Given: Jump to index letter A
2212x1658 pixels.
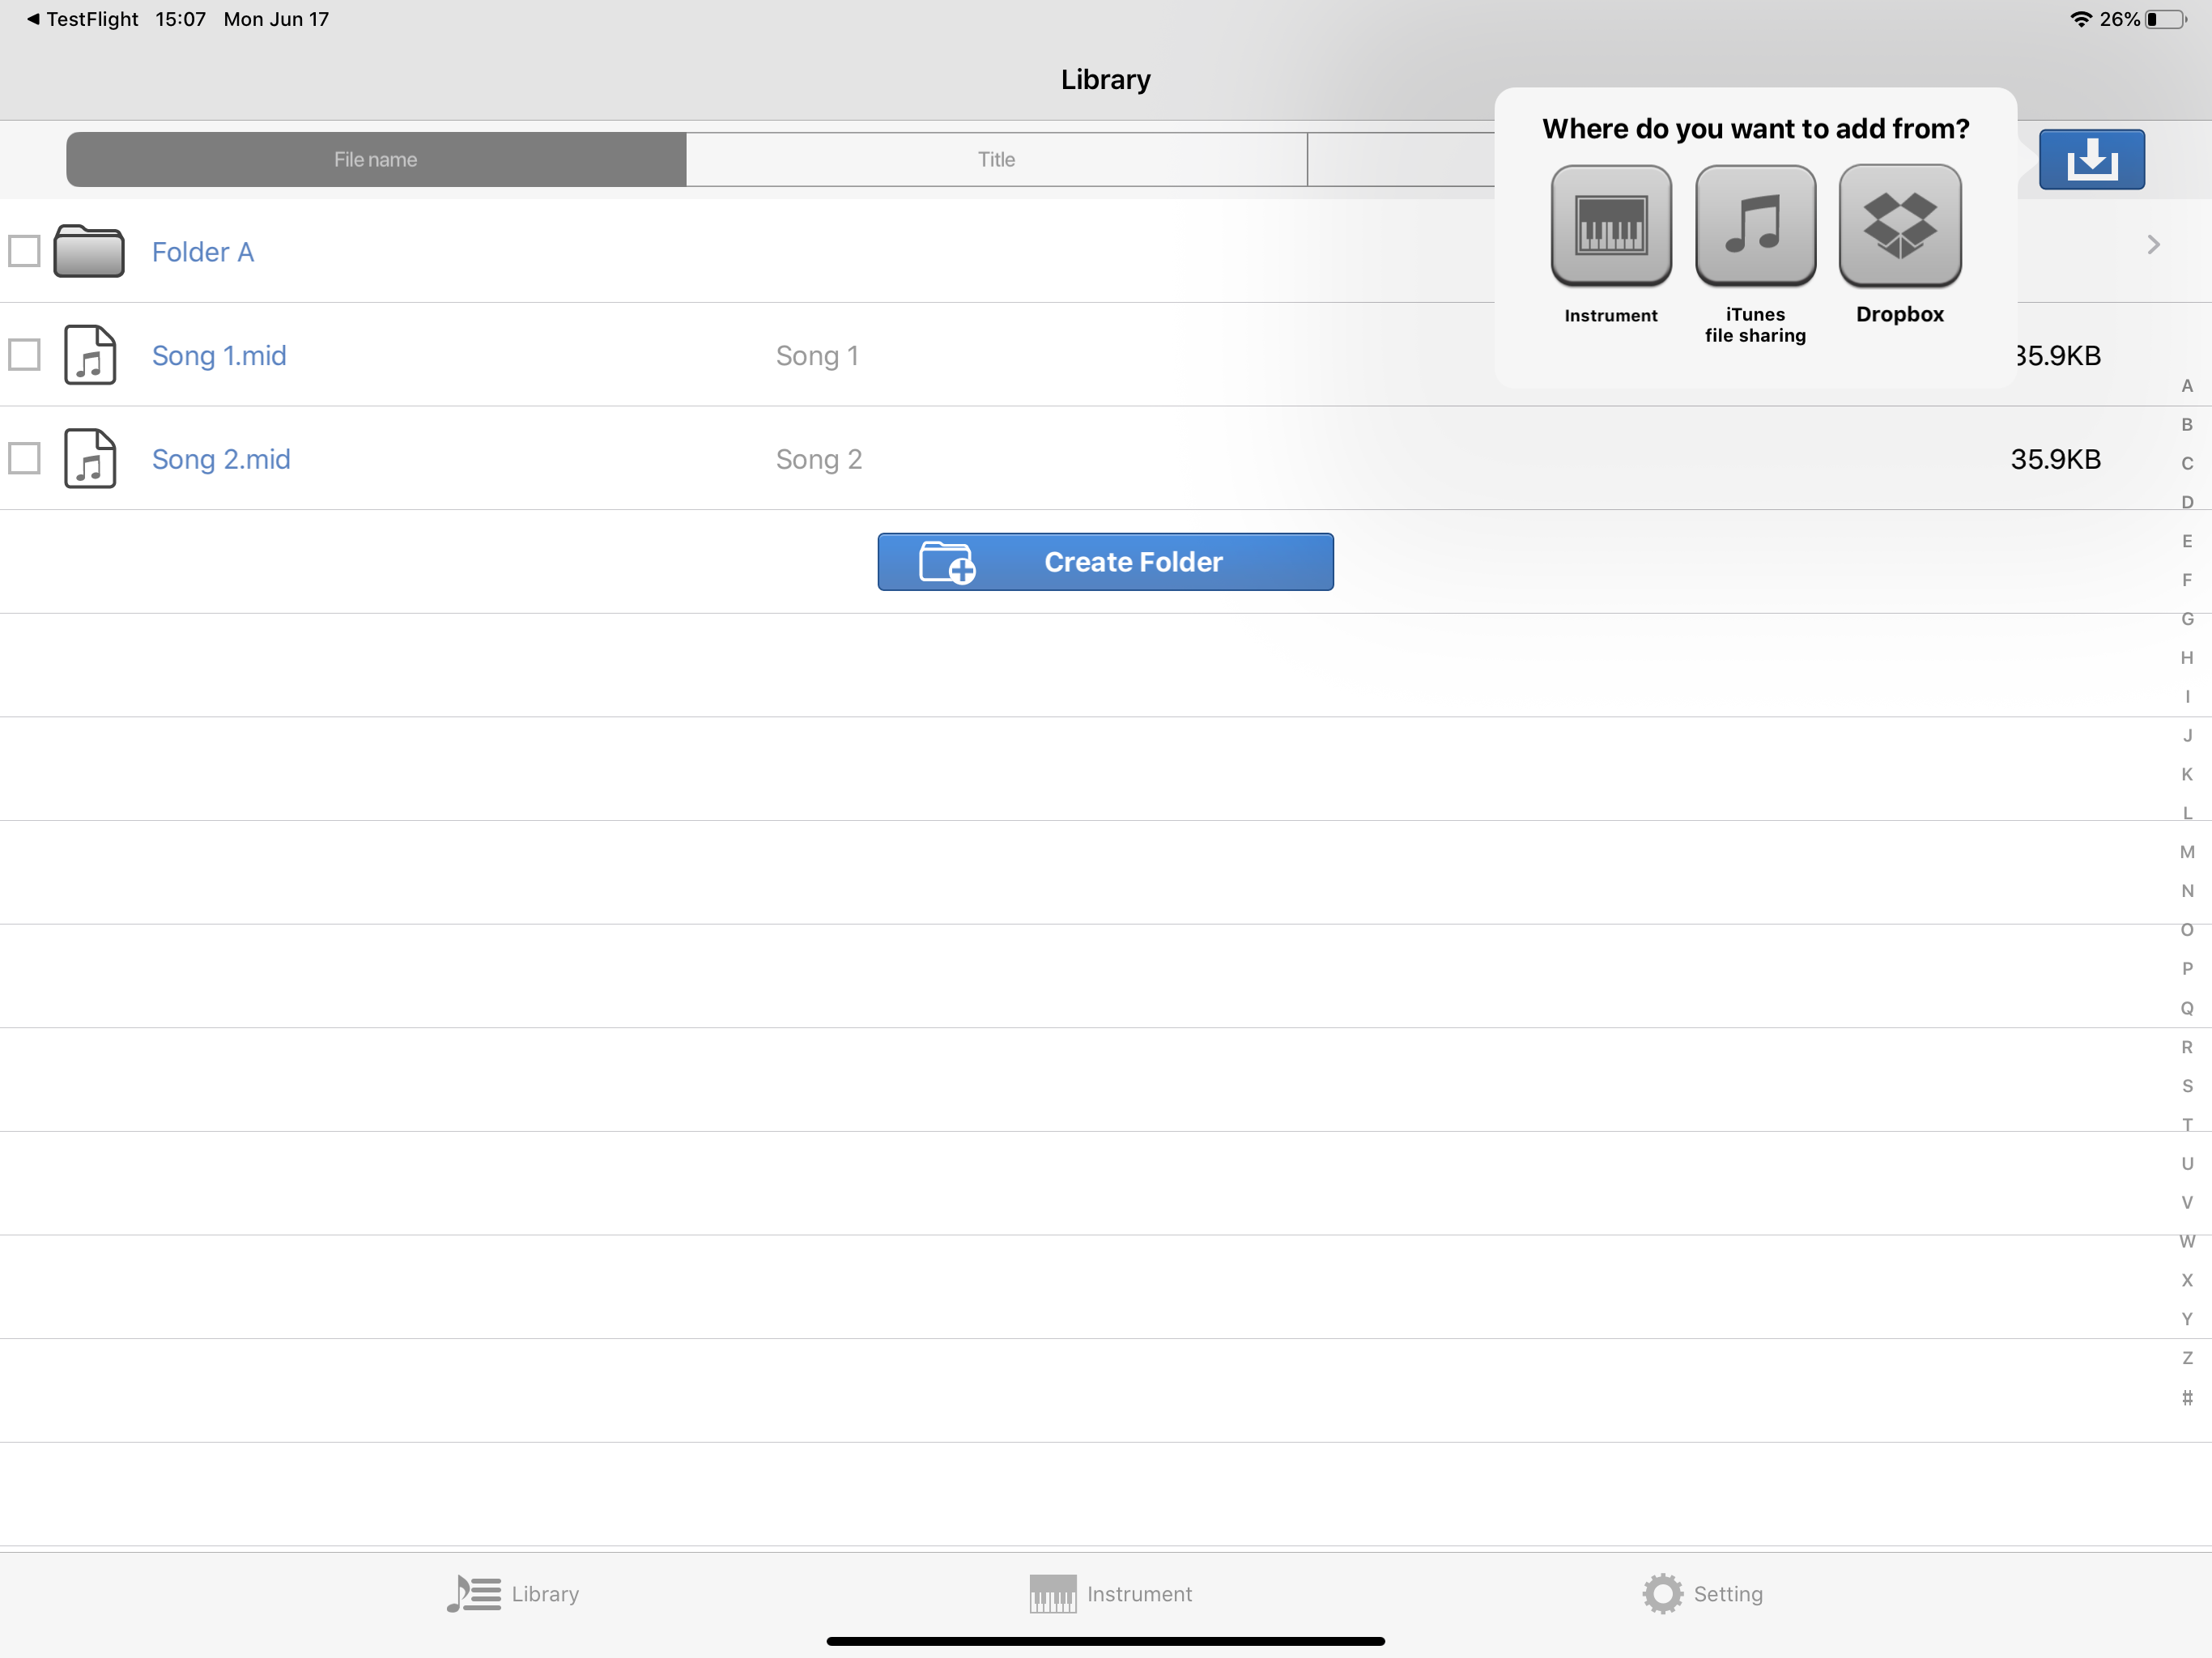Looking at the screenshot, I should tap(2187, 386).
